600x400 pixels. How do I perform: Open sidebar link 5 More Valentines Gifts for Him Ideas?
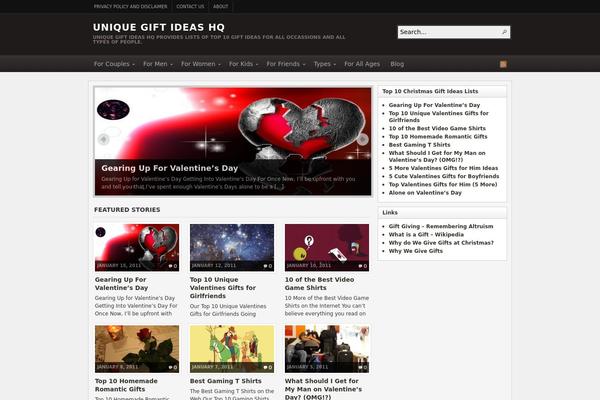click(x=443, y=168)
